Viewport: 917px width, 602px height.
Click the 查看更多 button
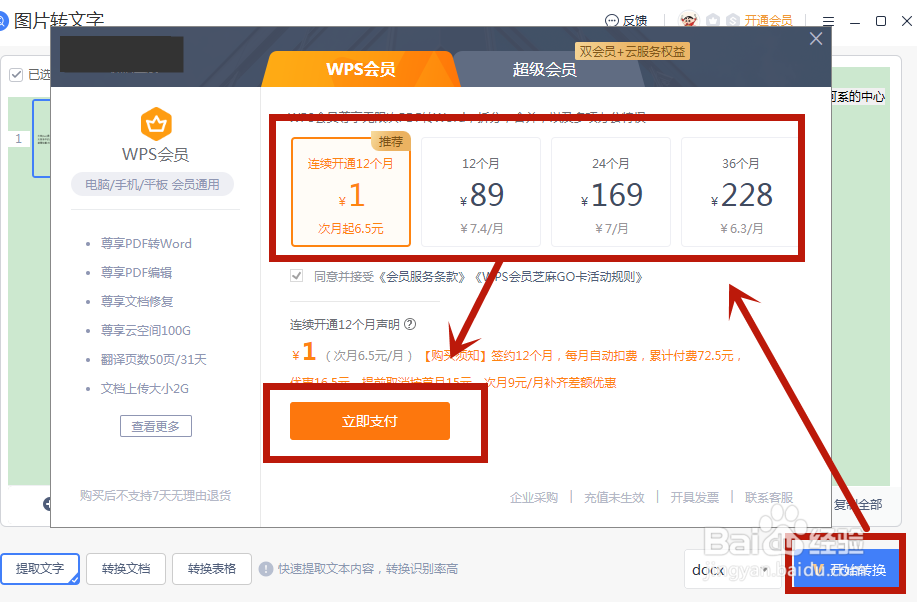(156, 426)
